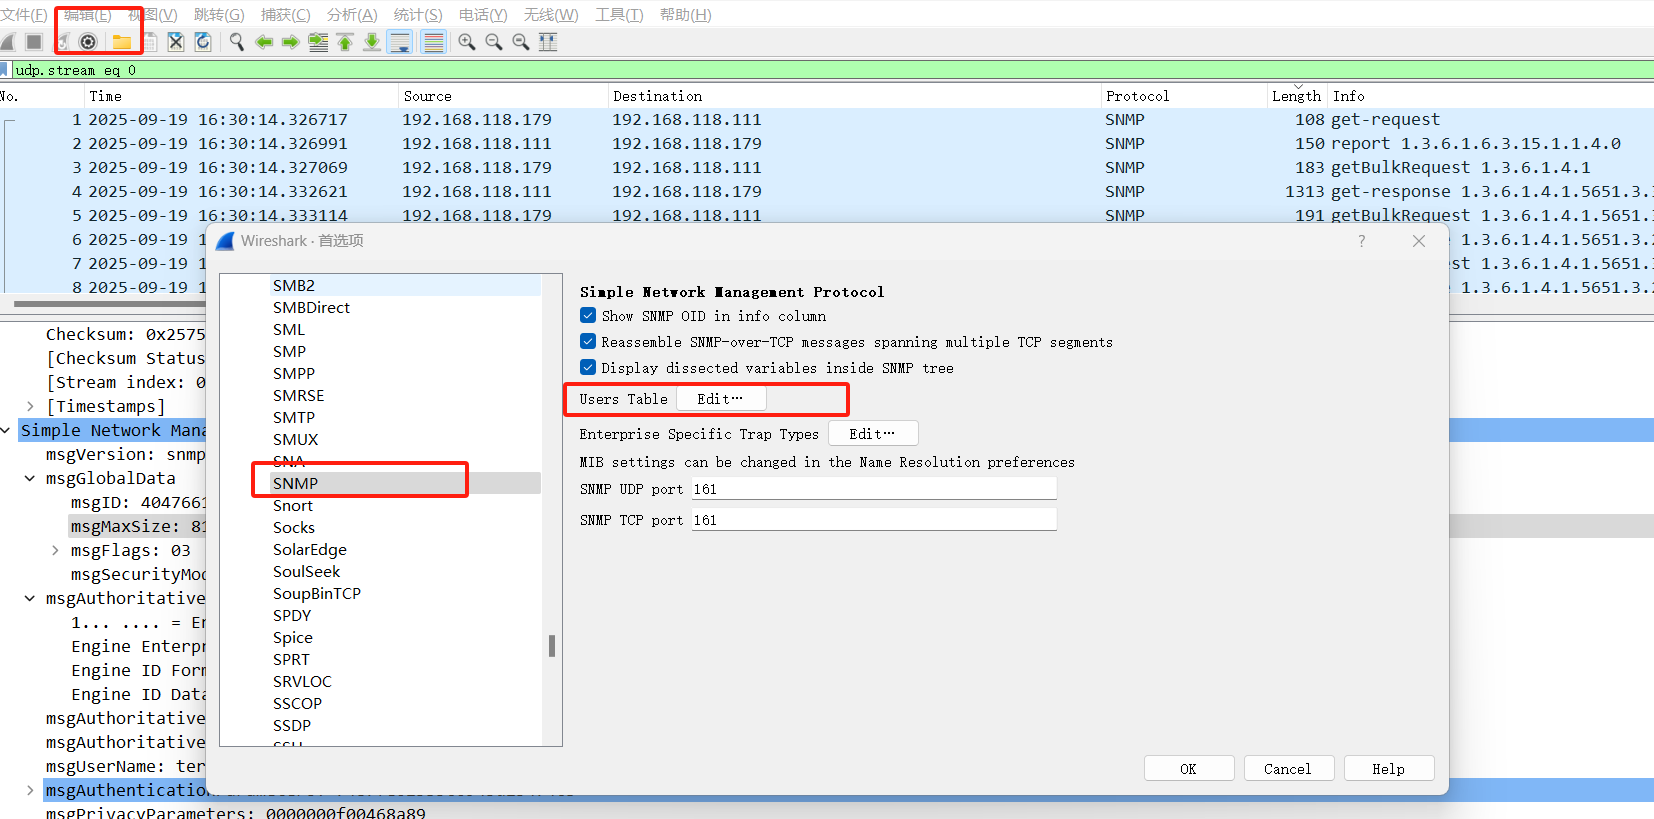This screenshot has height=819, width=1654.
Task: Expand the Timestamps tree node
Action: [x=31, y=406]
